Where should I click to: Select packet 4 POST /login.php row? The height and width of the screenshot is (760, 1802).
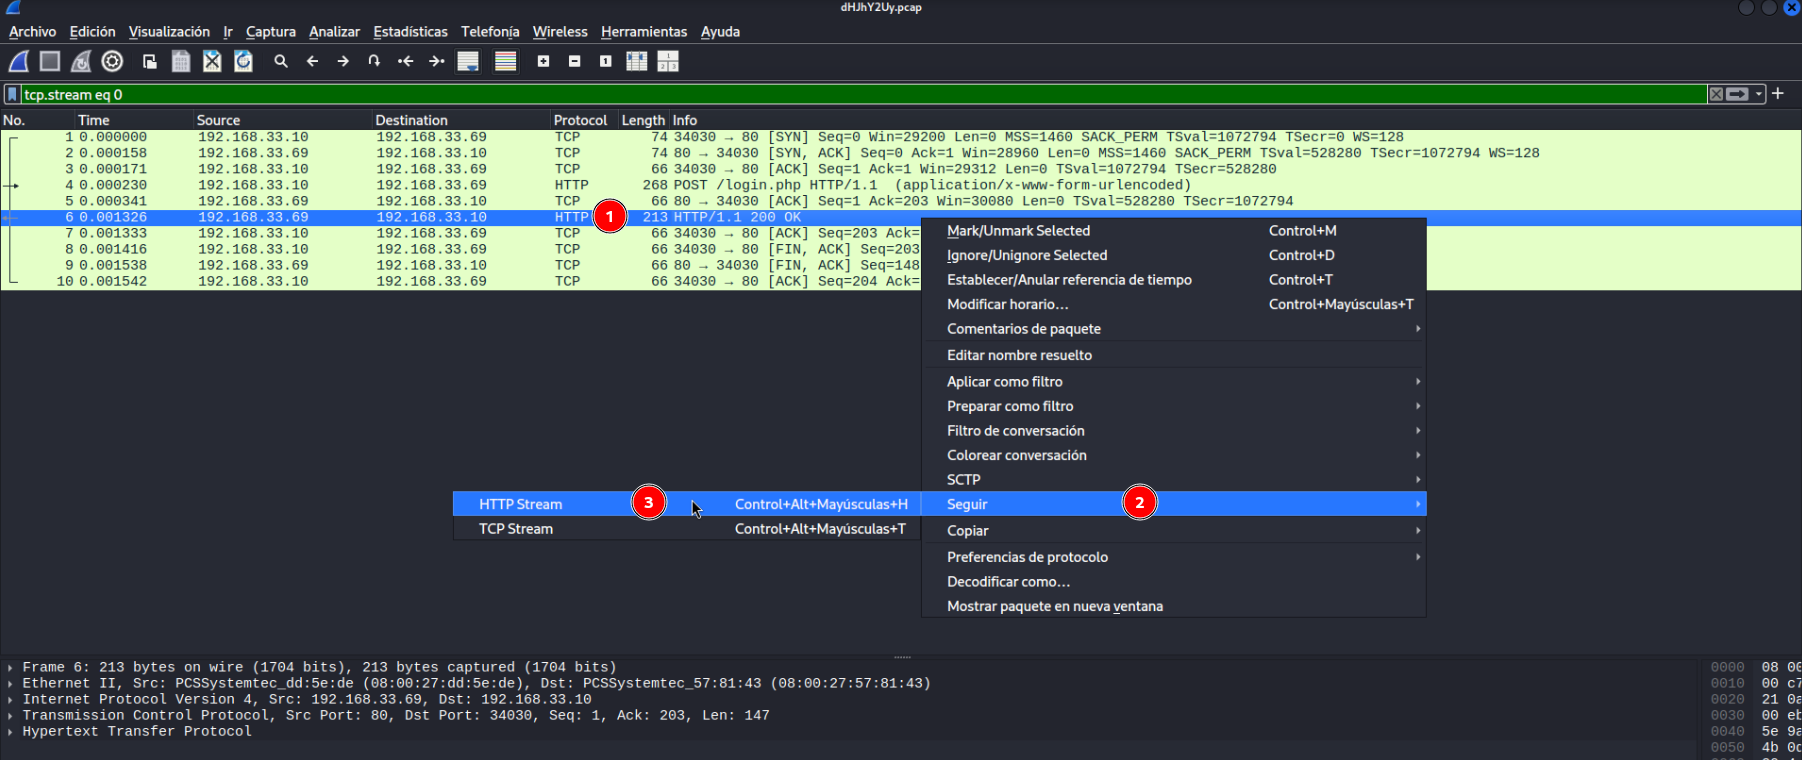[x=900, y=185]
